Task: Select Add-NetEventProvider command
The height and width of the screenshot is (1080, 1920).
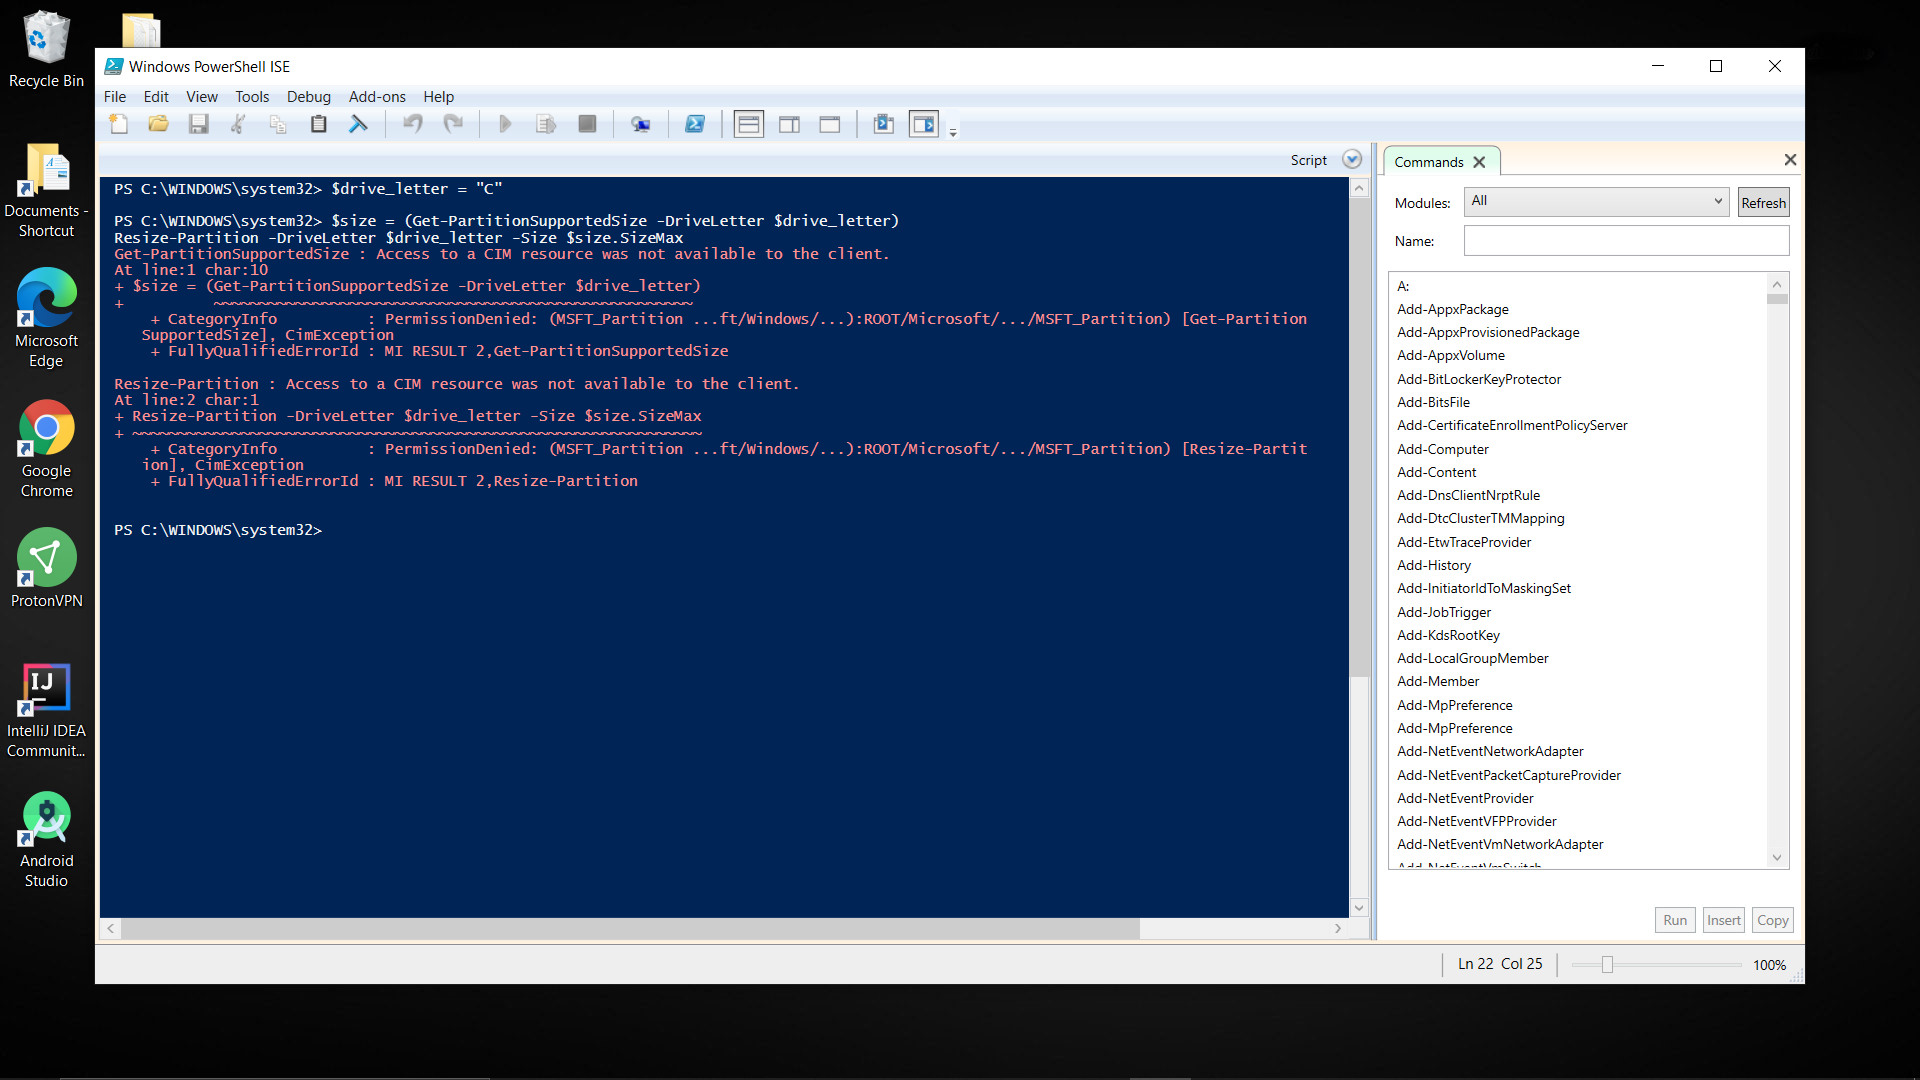Action: coord(1465,798)
